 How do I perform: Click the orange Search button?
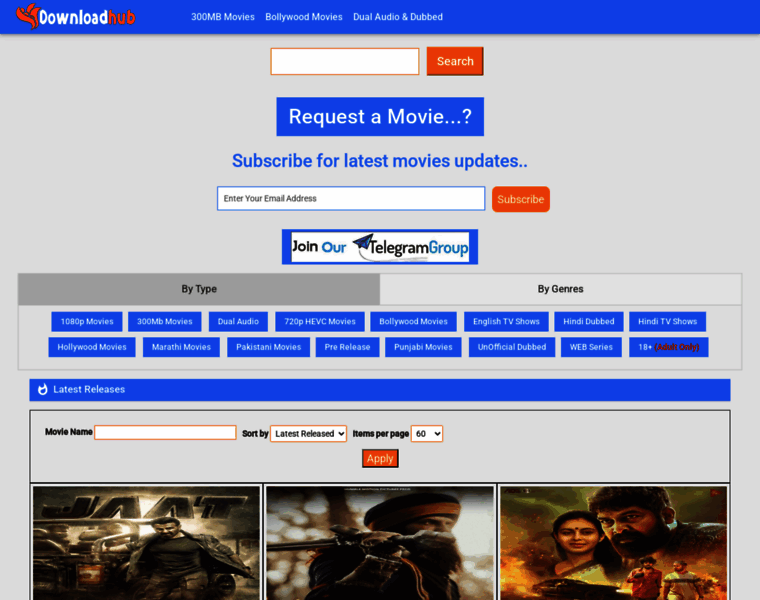(455, 61)
